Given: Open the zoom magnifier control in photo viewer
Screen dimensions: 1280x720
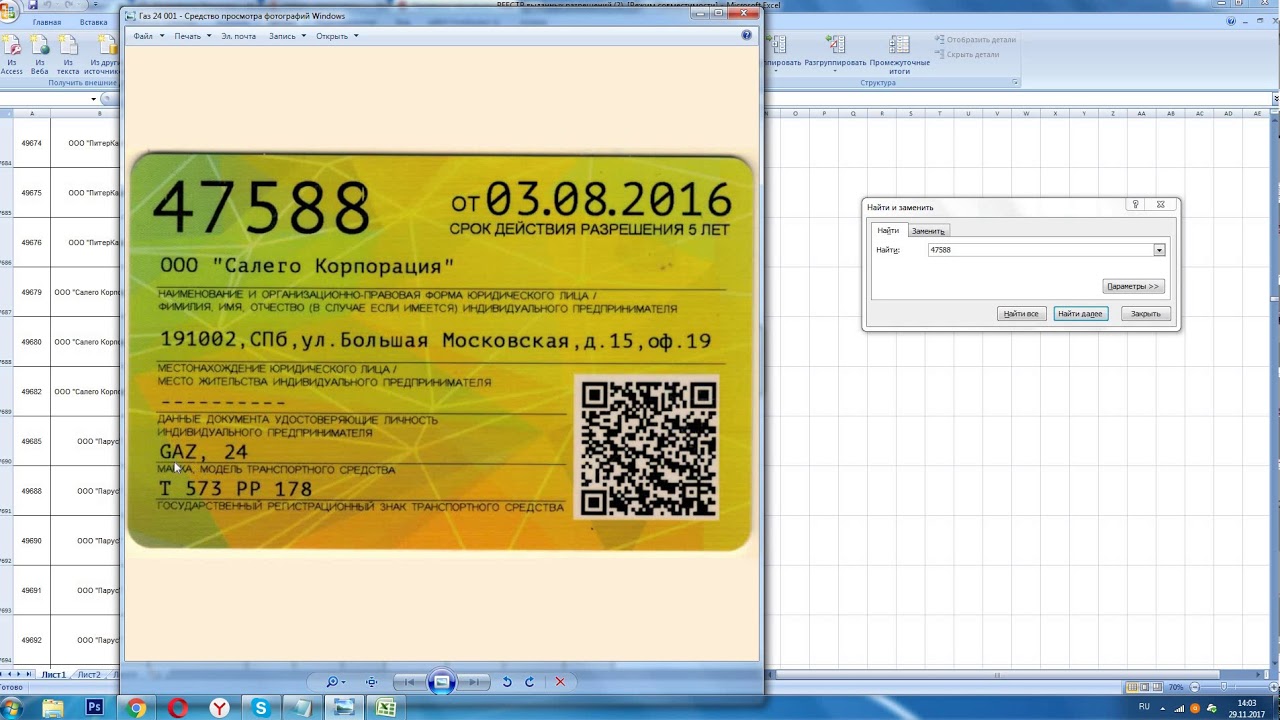Looking at the screenshot, I should (335, 682).
